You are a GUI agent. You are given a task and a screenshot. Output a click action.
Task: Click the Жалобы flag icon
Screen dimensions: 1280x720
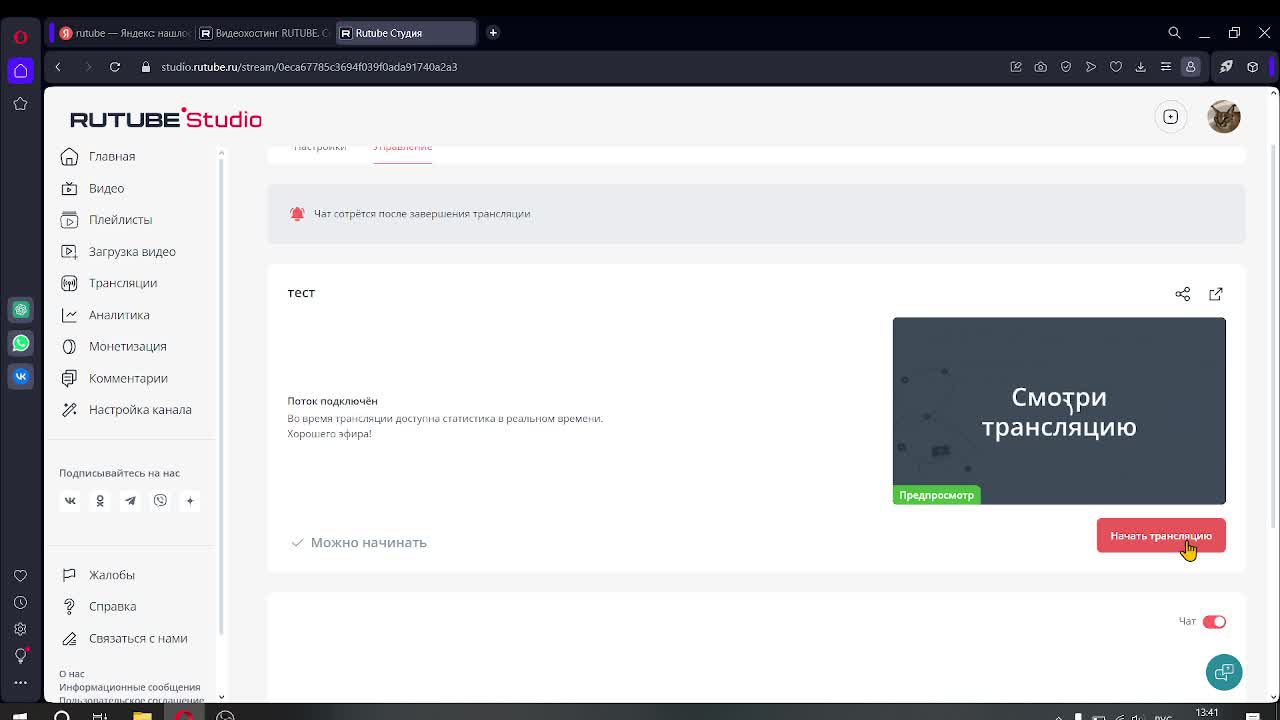[69, 575]
